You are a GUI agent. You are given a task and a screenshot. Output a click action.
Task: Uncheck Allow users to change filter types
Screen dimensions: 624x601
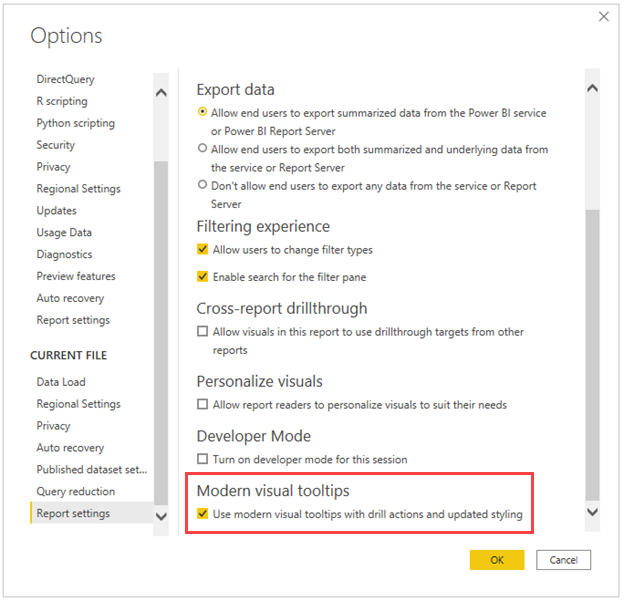click(202, 249)
